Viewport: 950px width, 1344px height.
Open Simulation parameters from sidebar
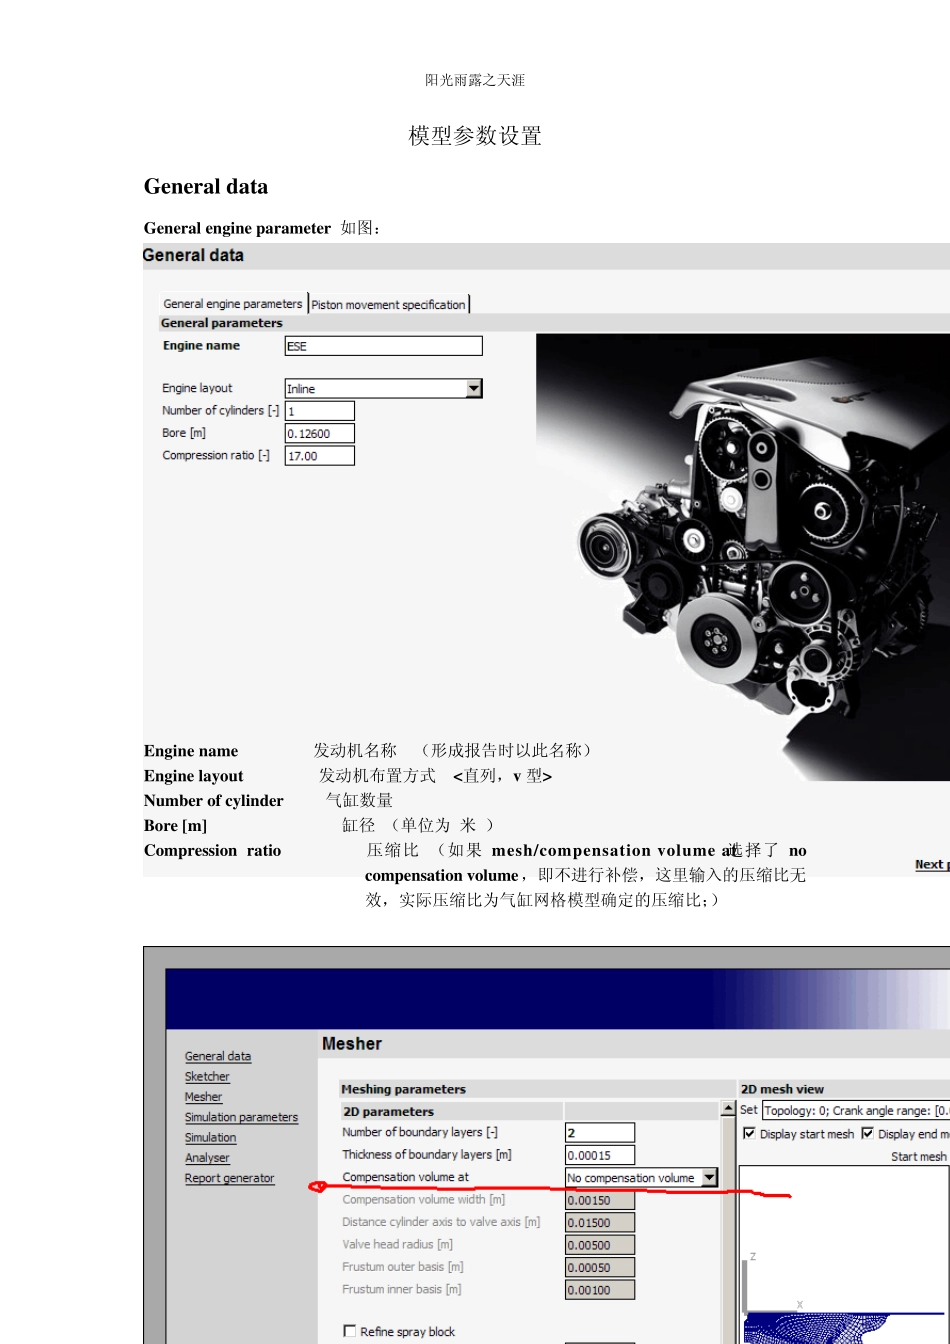click(x=241, y=1118)
